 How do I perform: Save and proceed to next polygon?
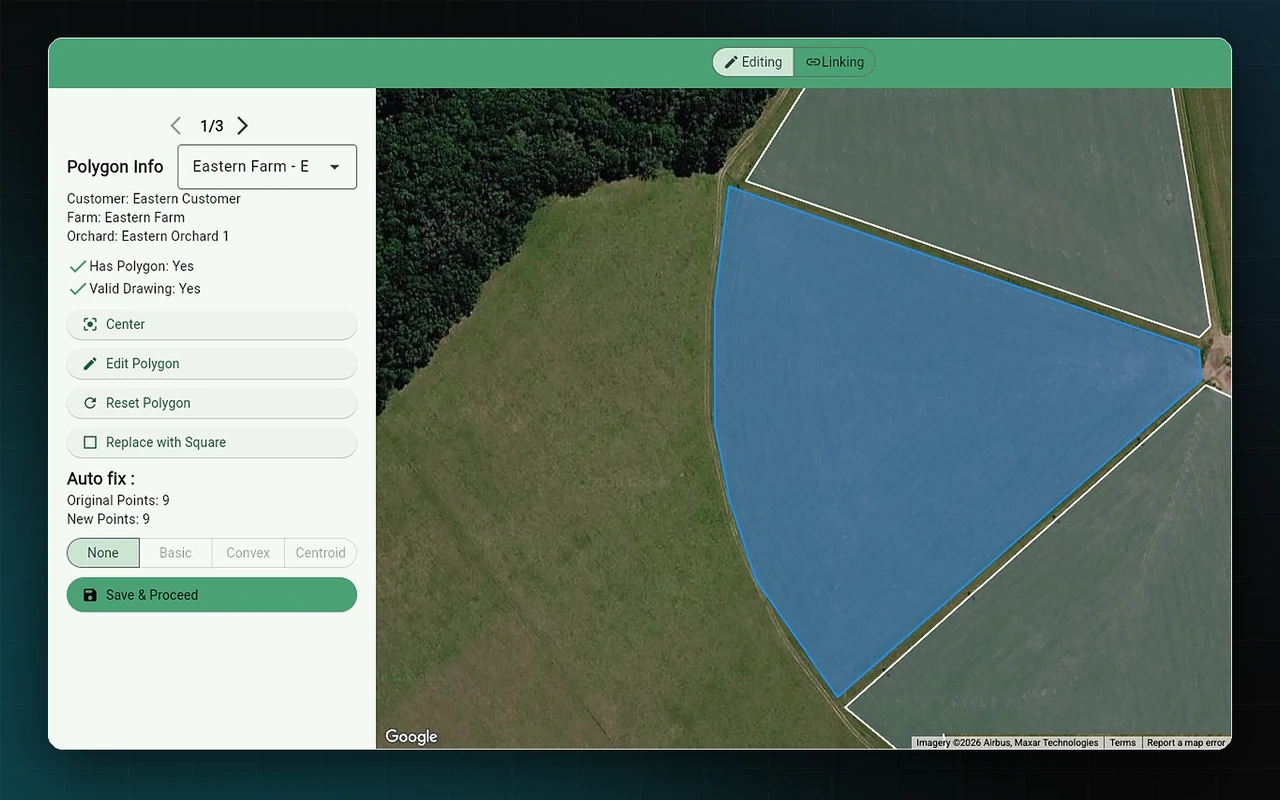tap(212, 595)
